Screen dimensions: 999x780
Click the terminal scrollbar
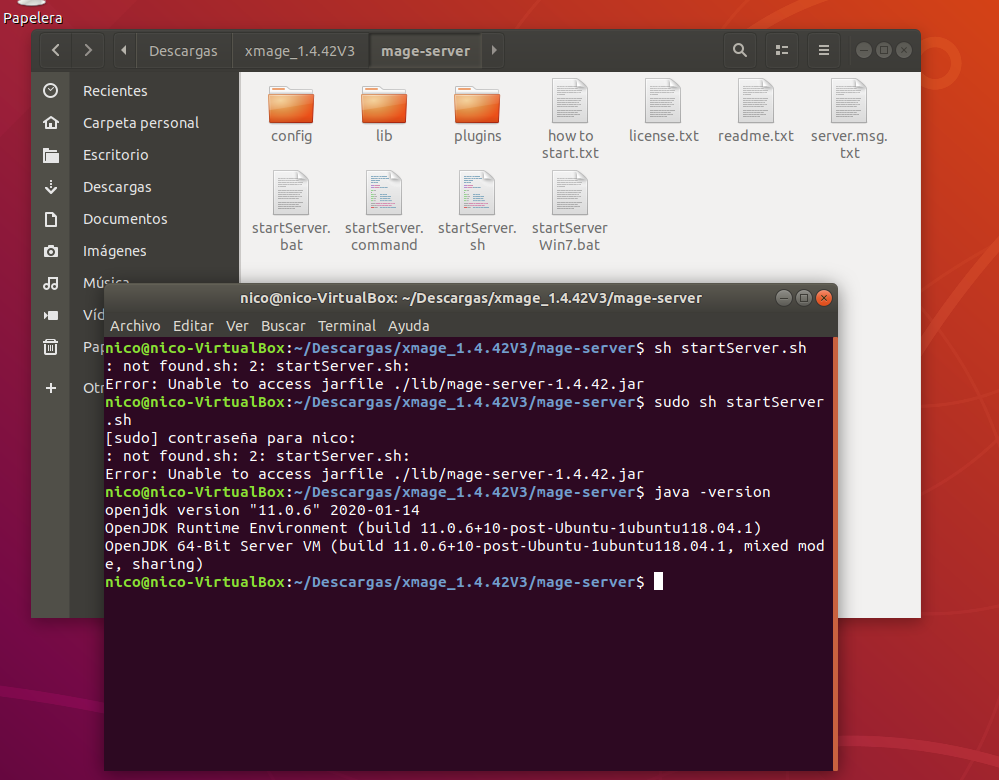click(835, 553)
